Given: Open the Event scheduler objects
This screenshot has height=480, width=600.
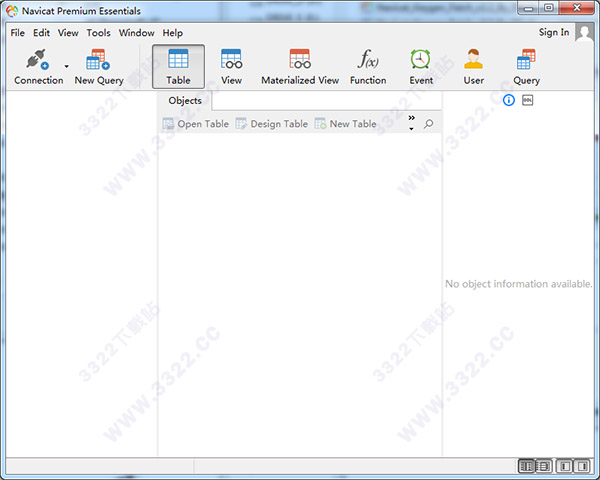Looking at the screenshot, I should [x=421, y=67].
